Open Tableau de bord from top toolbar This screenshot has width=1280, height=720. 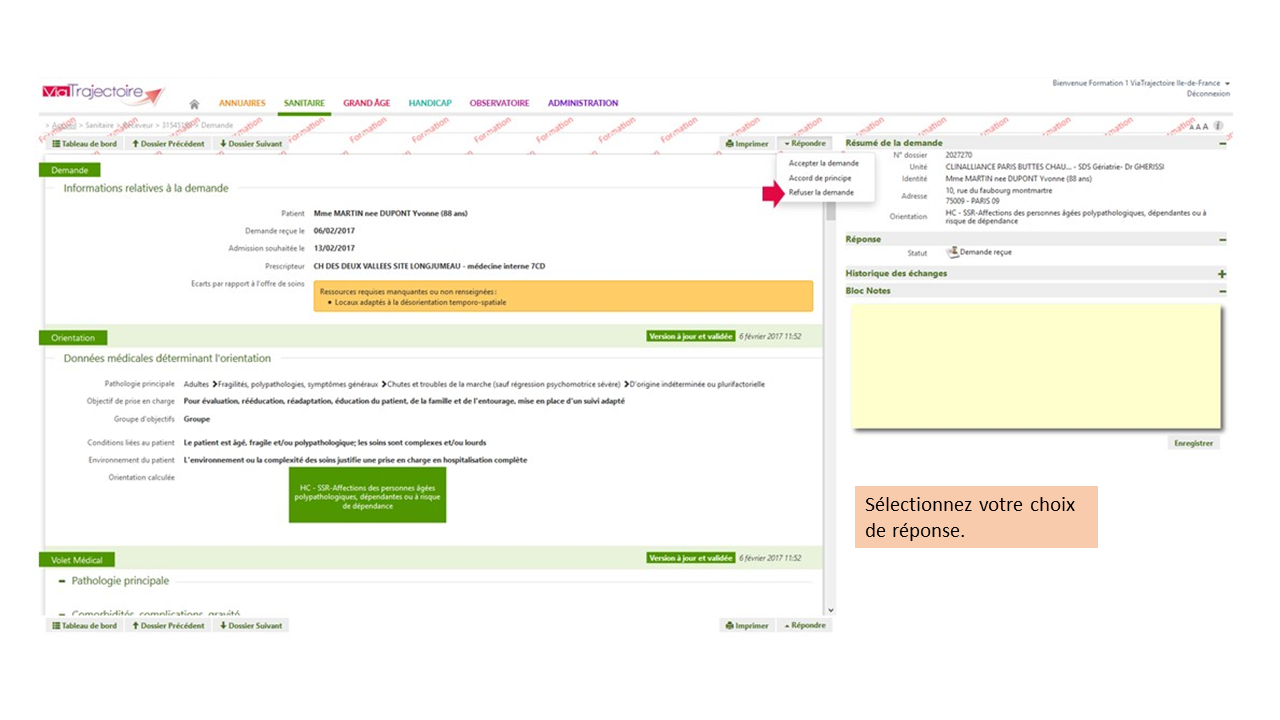[x=84, y=144]
